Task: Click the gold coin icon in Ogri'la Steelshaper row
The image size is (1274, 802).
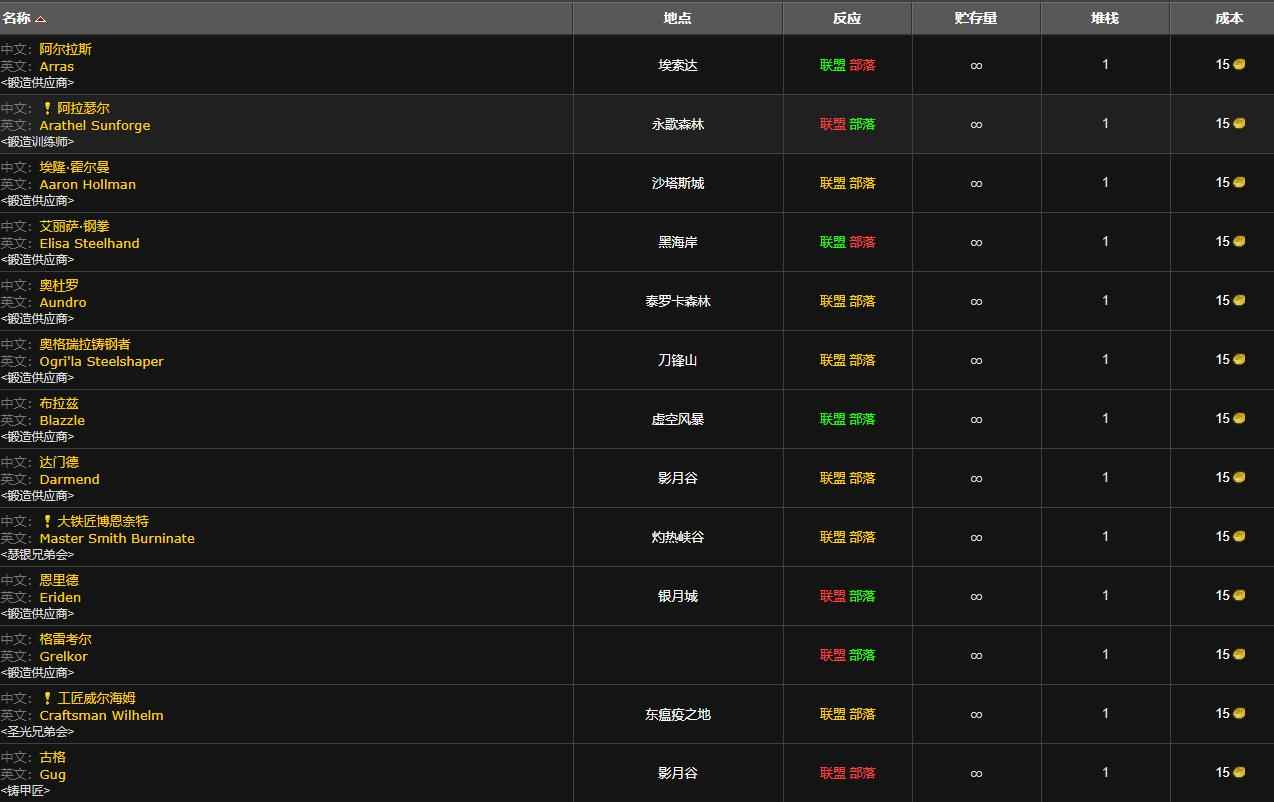Action: (x=1239, y=359)
